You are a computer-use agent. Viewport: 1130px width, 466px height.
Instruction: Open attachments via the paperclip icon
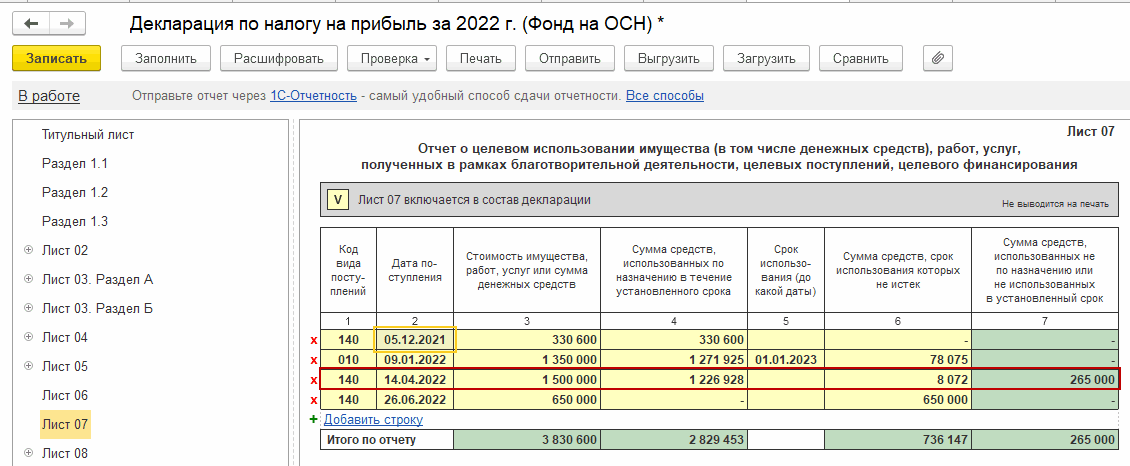(x=938, y=58)
